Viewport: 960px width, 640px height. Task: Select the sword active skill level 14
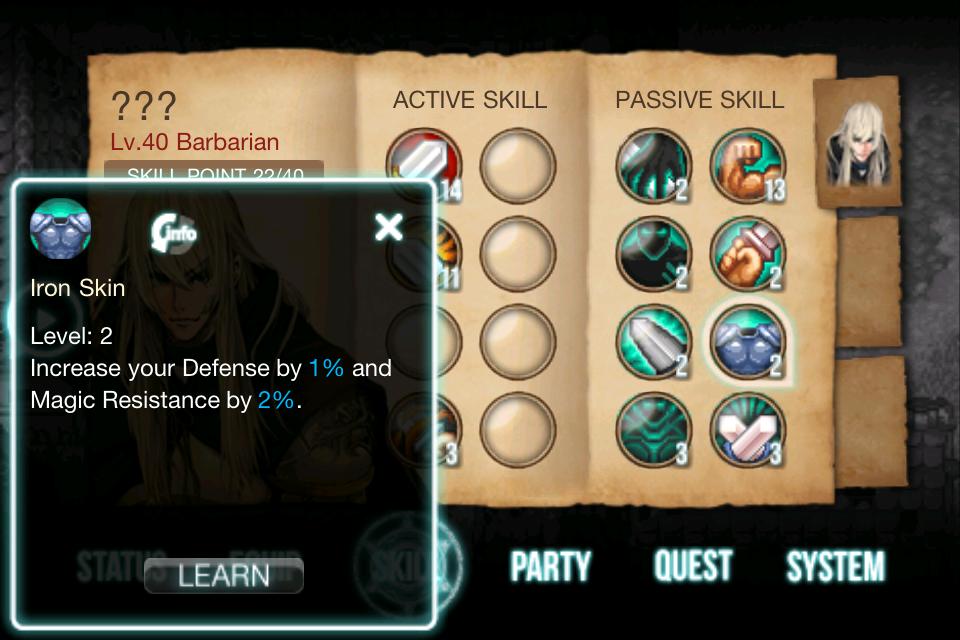pyautogui.click(x=424, y=162)
